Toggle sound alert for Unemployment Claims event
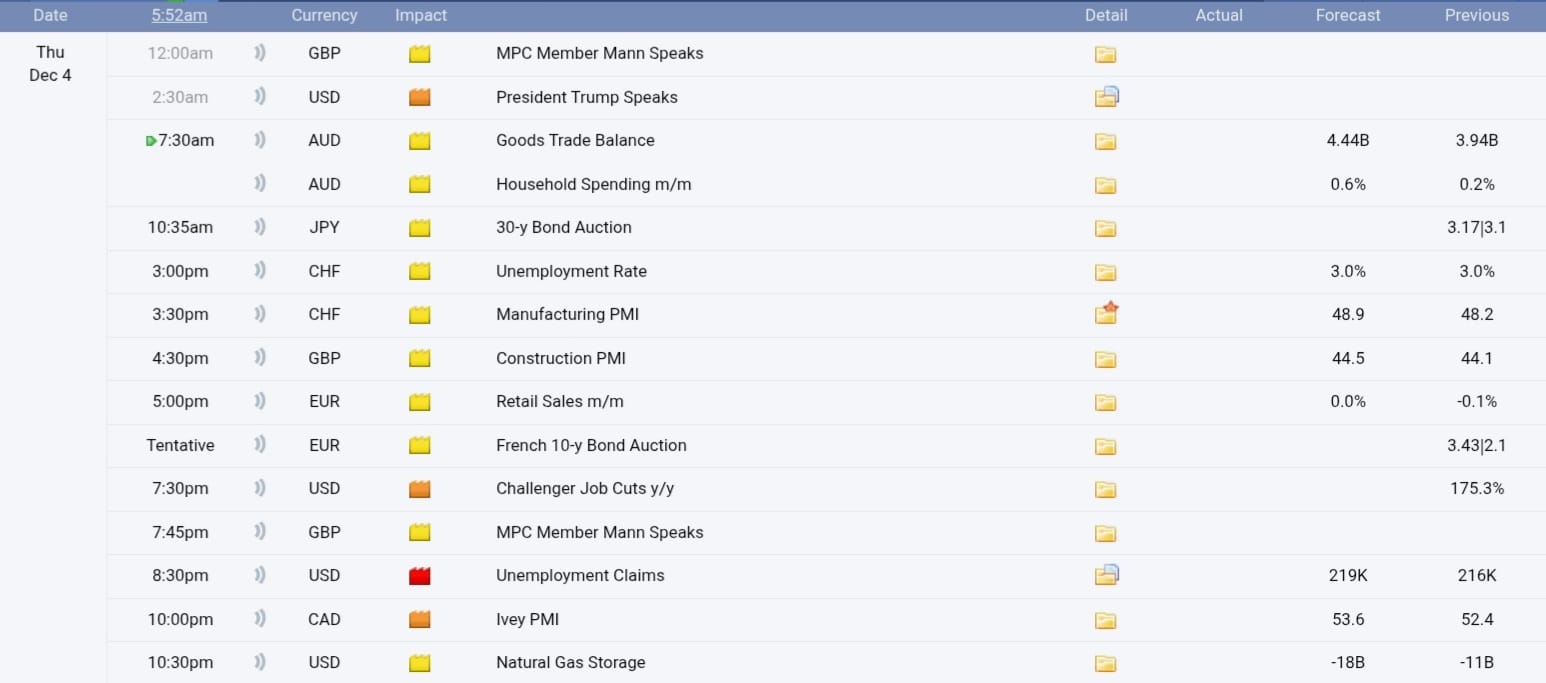Screen dimensions: 1546x683 click(x=260, y=575)
